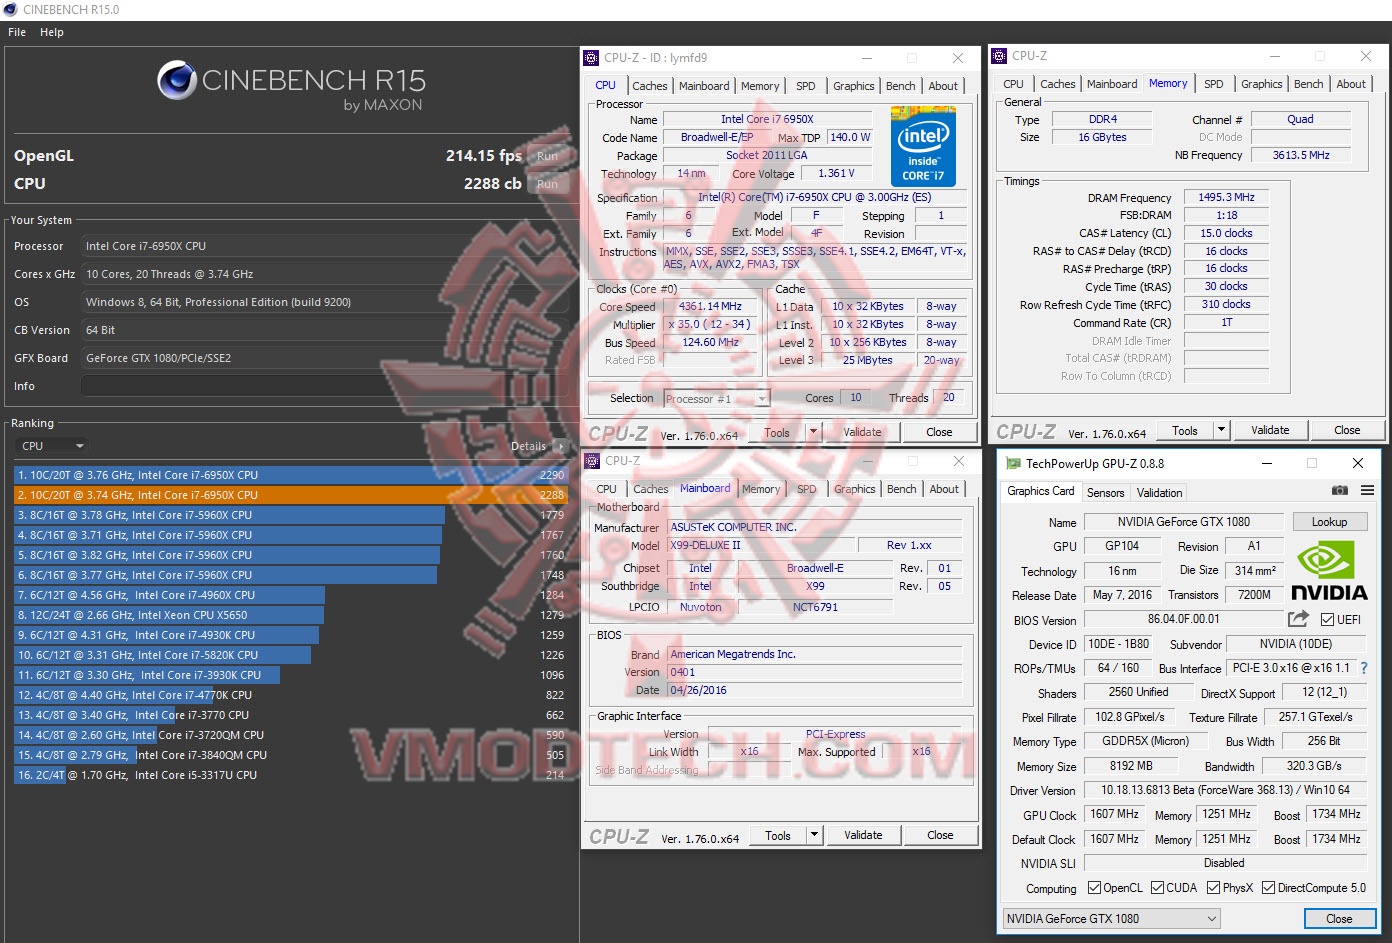Viewport: 1392px width, 943px height.
Task: Select the Core i7-4770K ranking row
Action: click(291, 695)
